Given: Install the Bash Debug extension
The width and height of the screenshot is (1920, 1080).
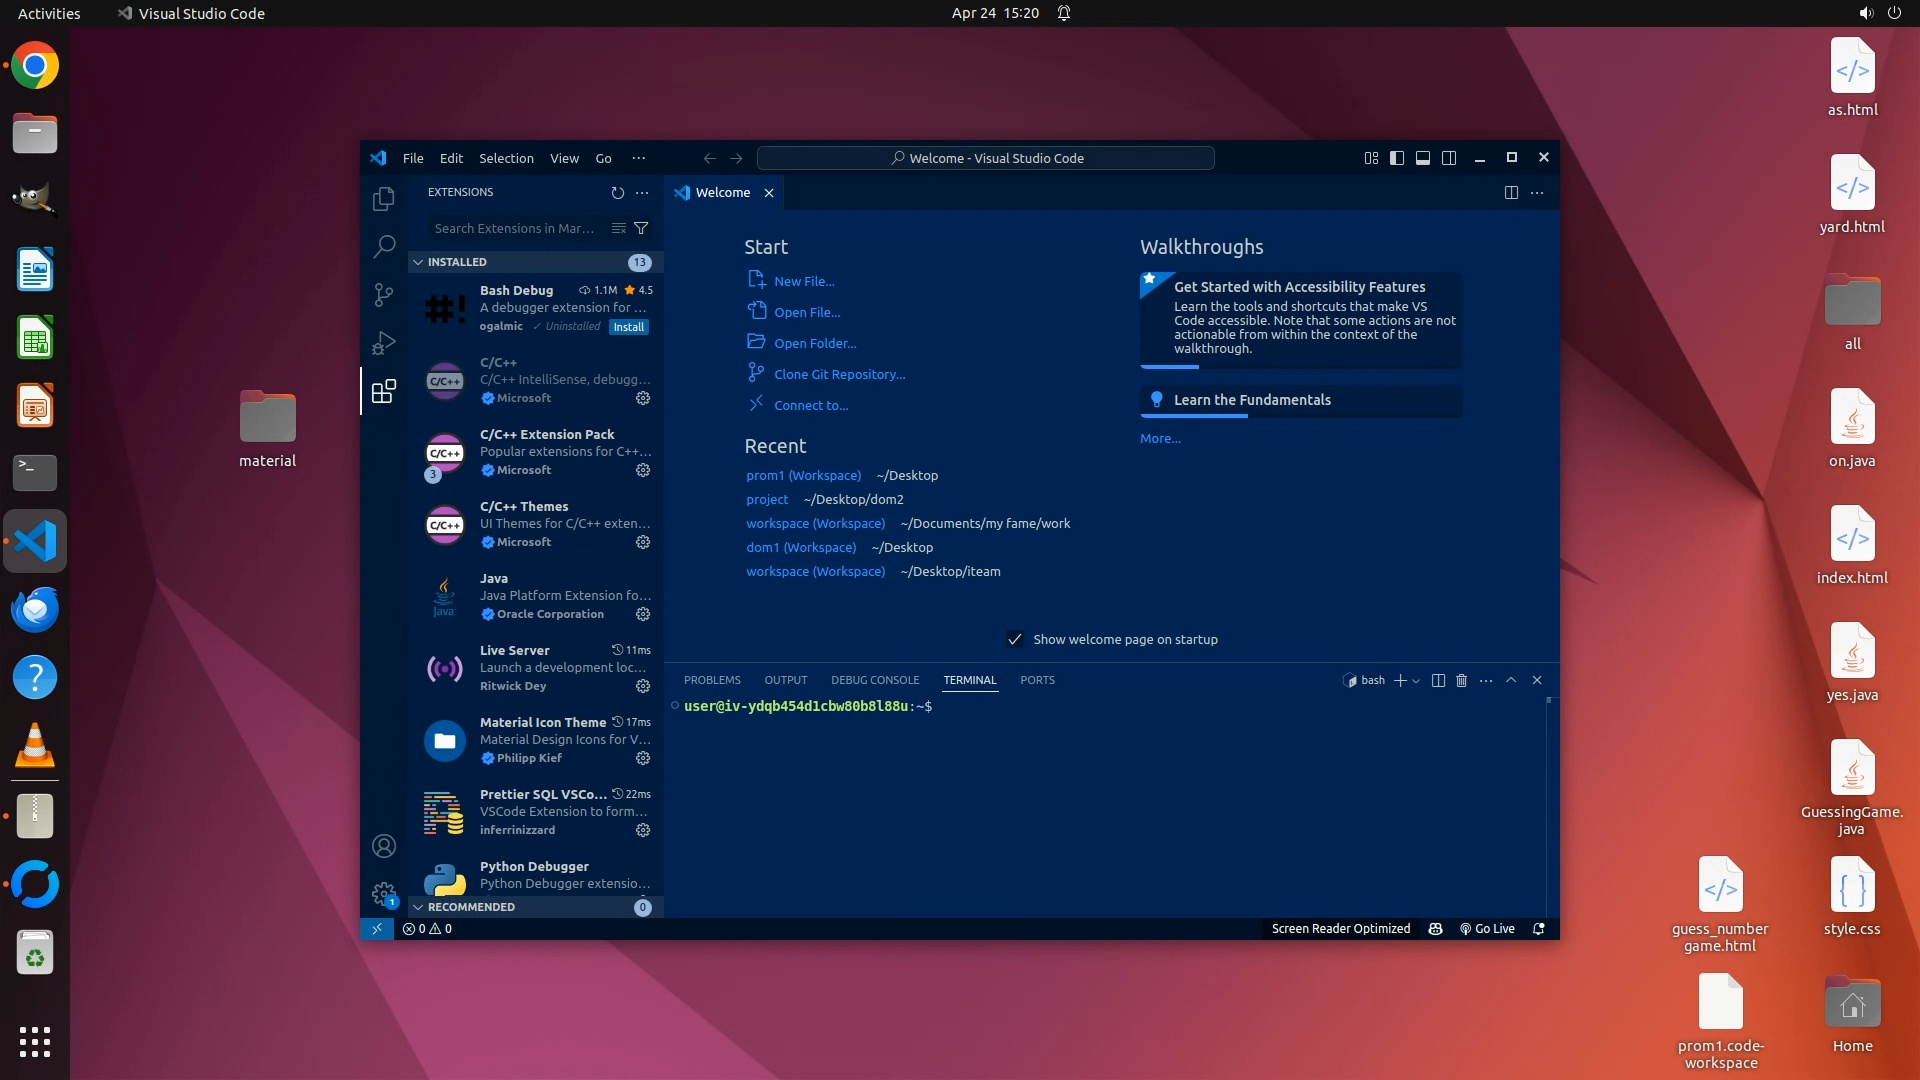Looking at the screenshot, I should 628,327.
